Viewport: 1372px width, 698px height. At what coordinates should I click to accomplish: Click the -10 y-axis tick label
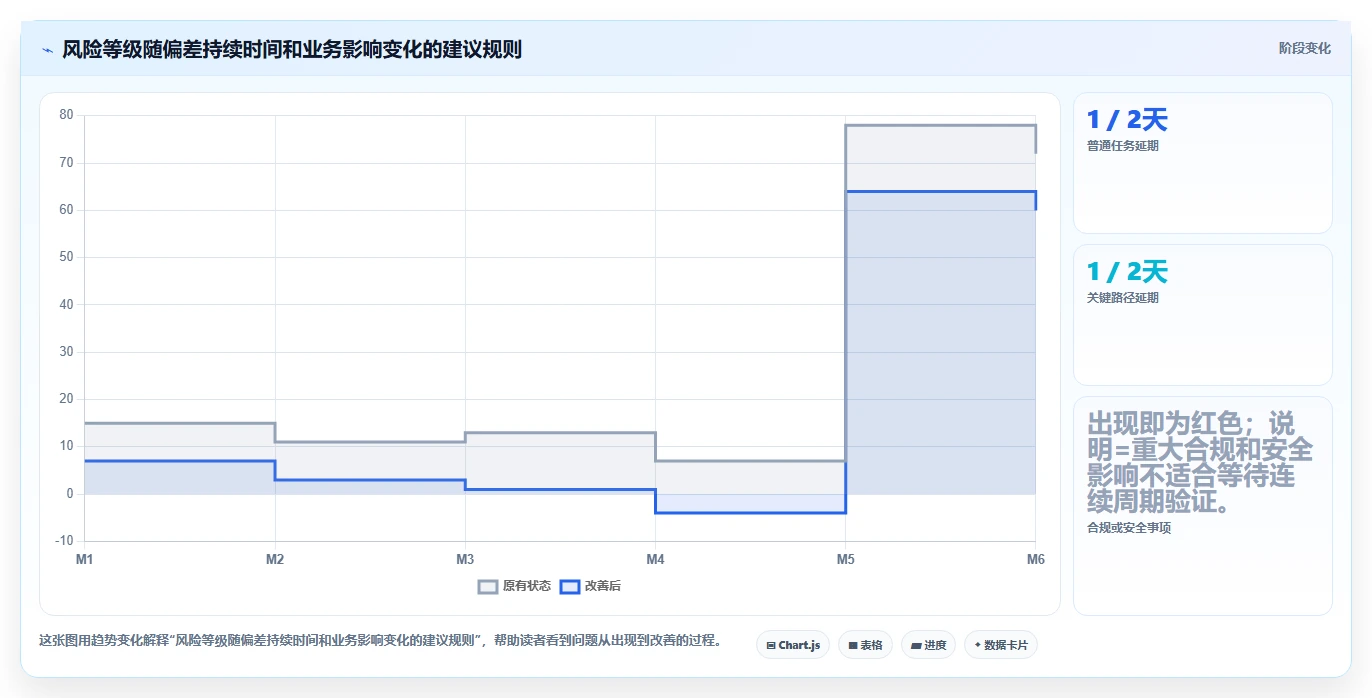point(64,541)
